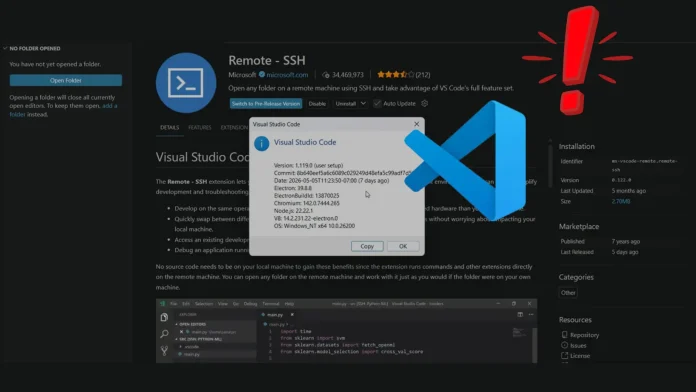
Task: Toggle the Auto Update checkbox
Action: [x=377, y=103]
